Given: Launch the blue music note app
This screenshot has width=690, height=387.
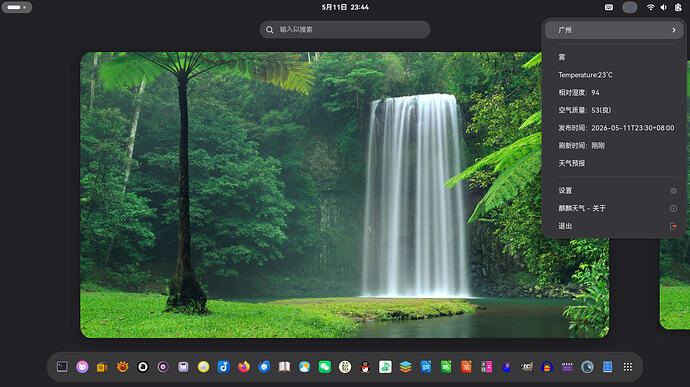Looking at the screenshot, I should click(x=224, y=367).
